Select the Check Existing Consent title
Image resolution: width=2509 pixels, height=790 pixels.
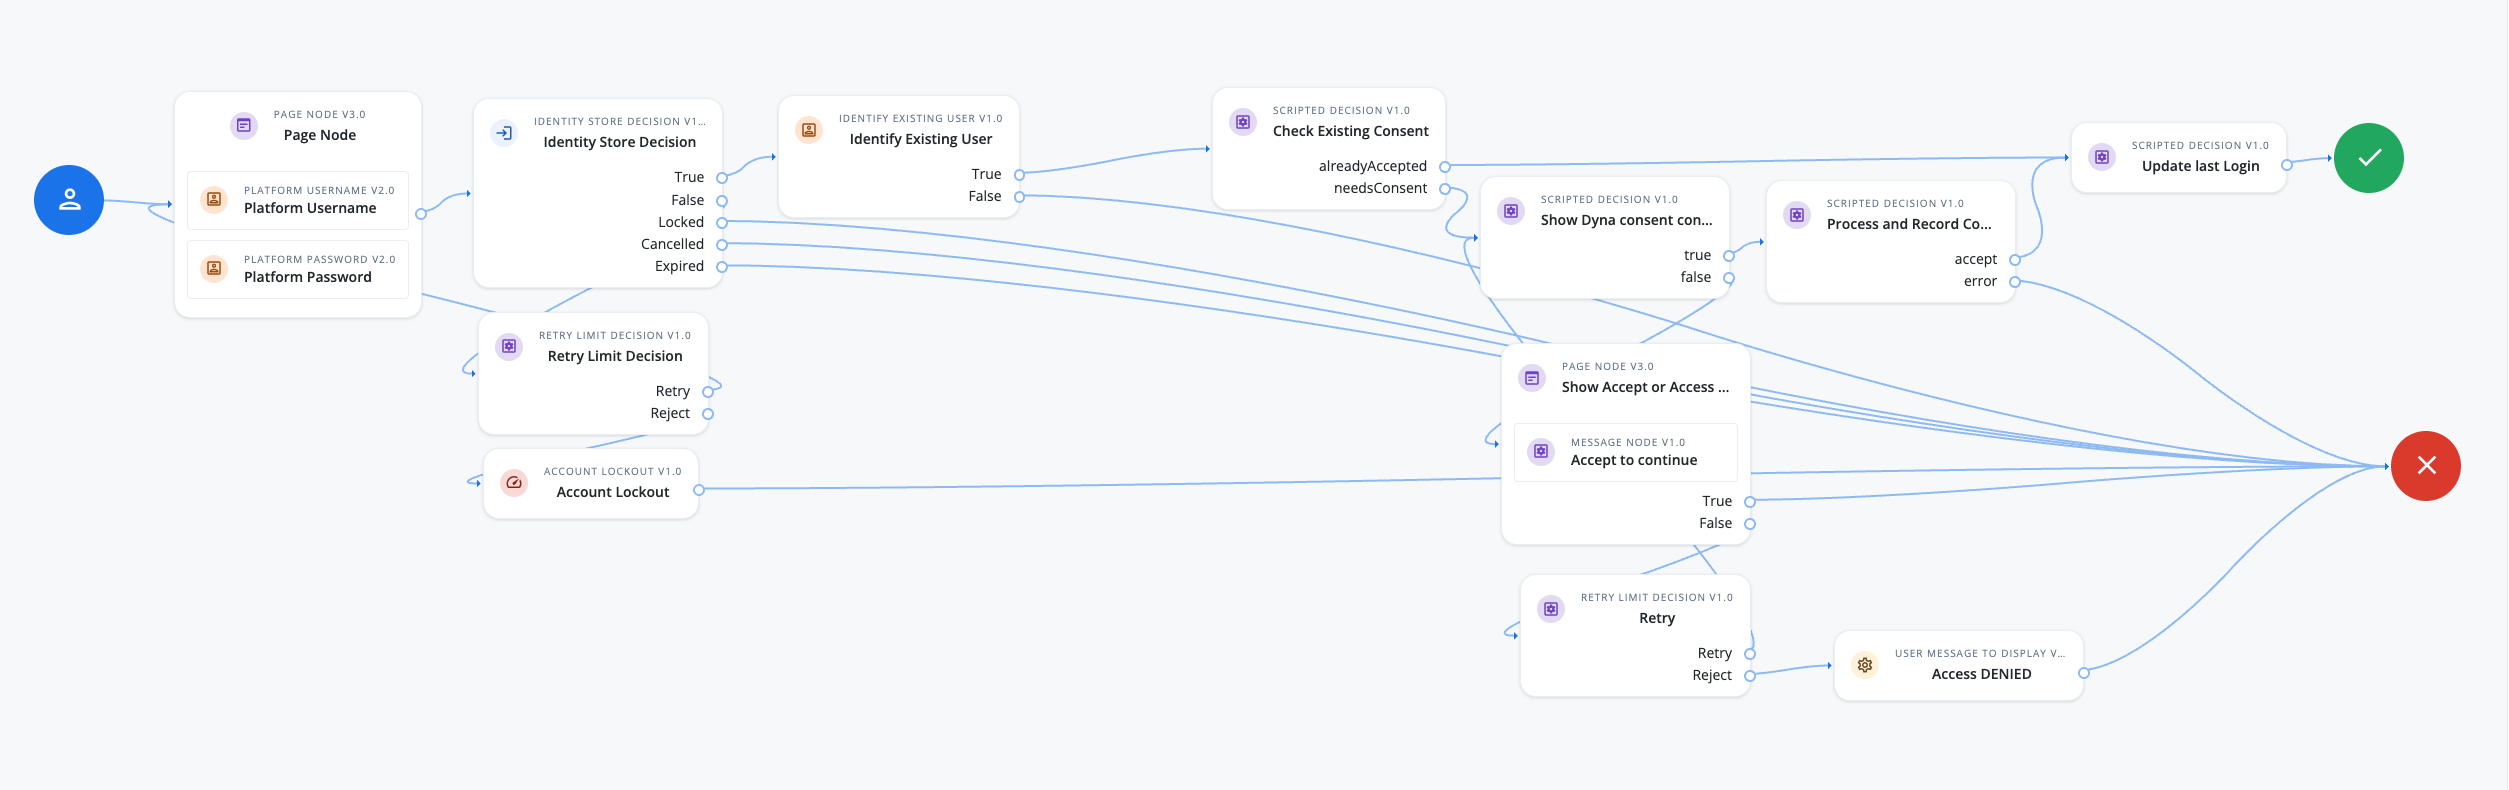coord(1351,131)
